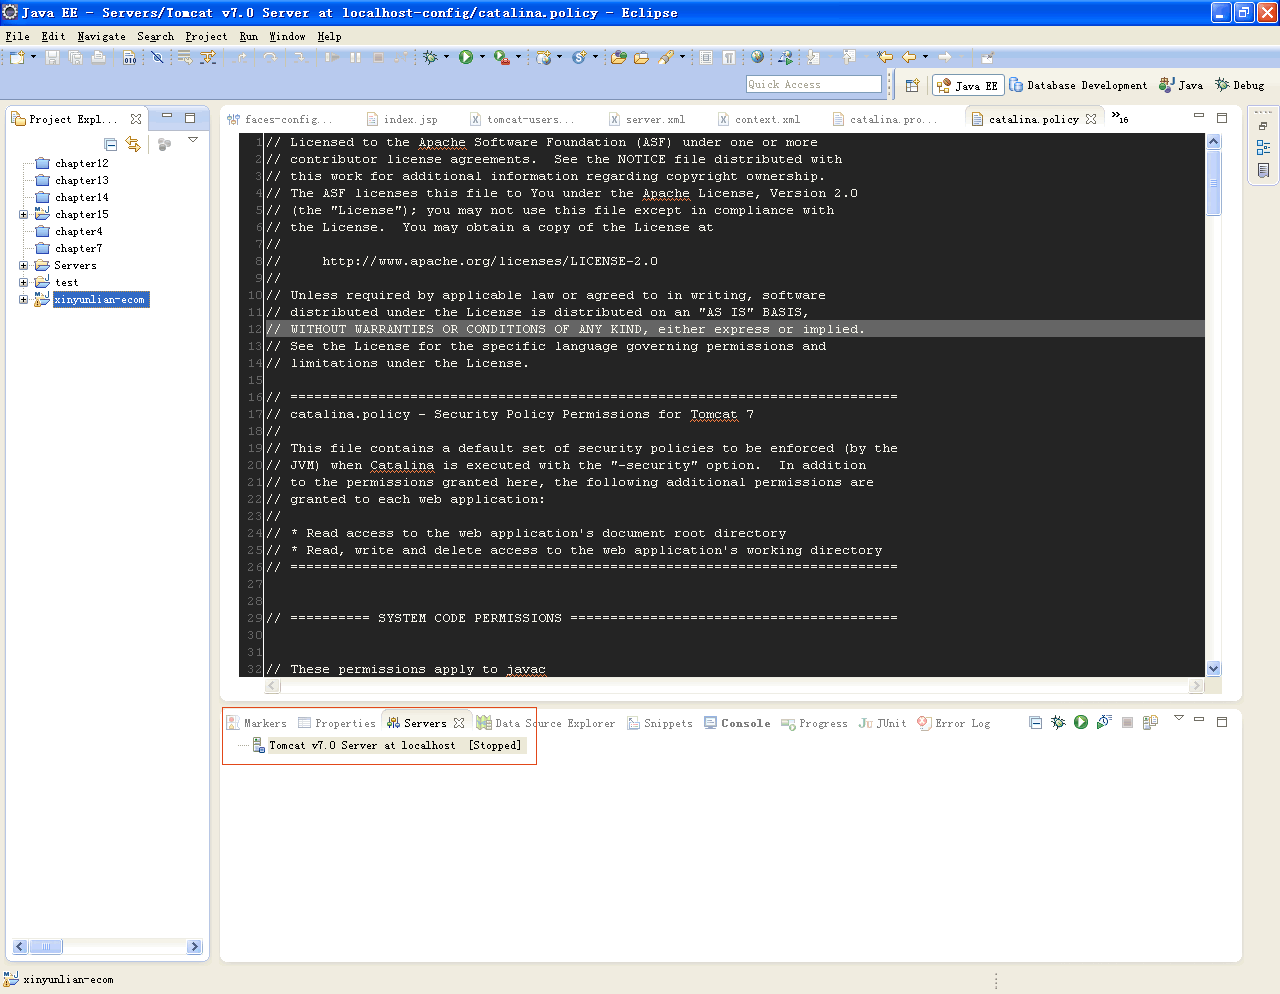Click the Project Explorer horizontal scrollbar thumb
Viewport: 1280px width, 994px height.
point(45,946)
